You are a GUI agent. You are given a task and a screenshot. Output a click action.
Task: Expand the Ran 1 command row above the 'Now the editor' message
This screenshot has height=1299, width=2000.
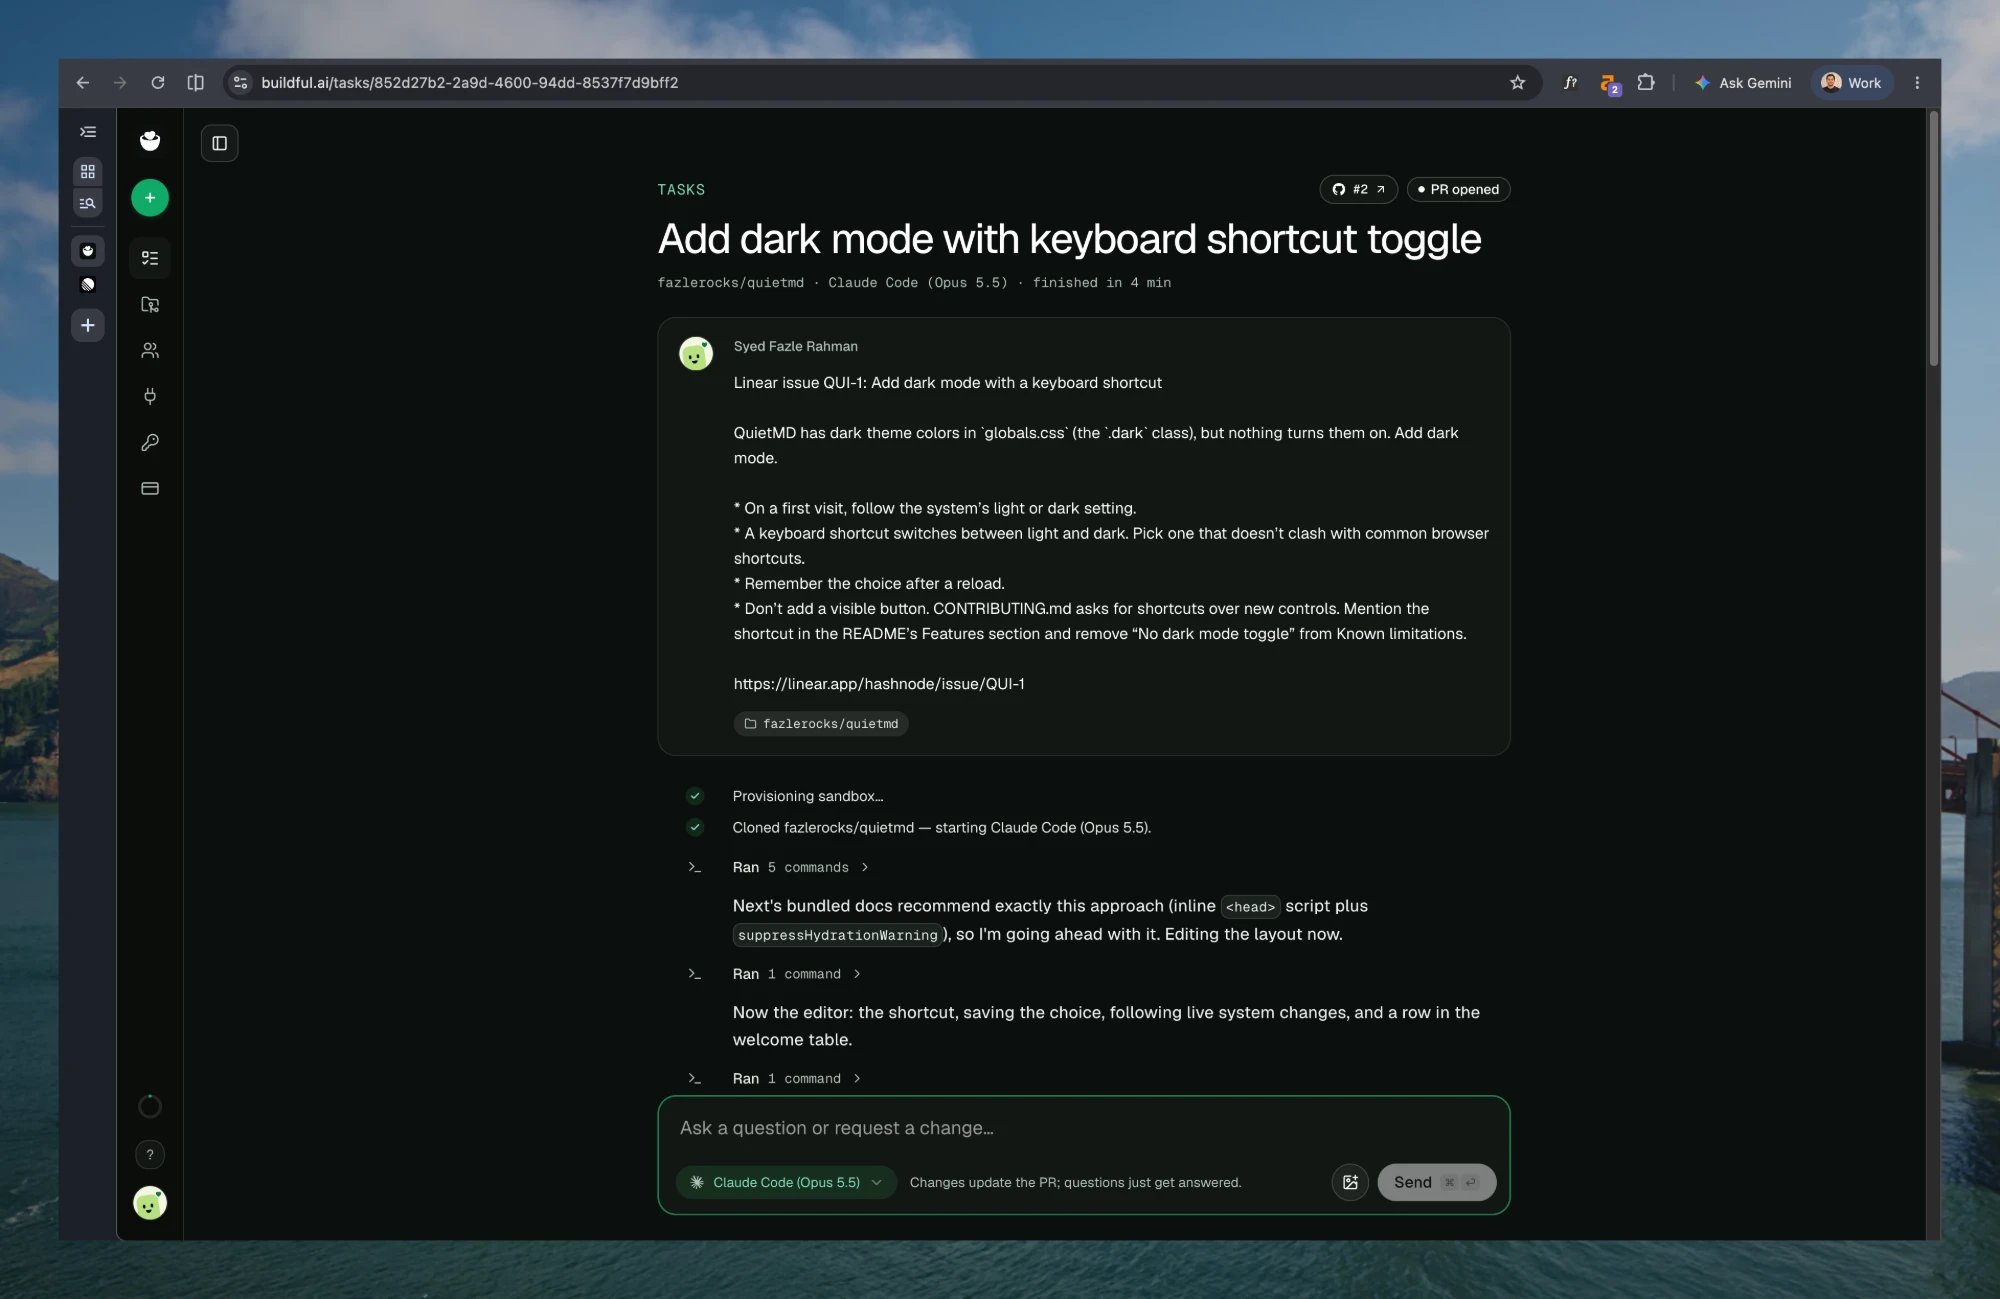point(796,974)
